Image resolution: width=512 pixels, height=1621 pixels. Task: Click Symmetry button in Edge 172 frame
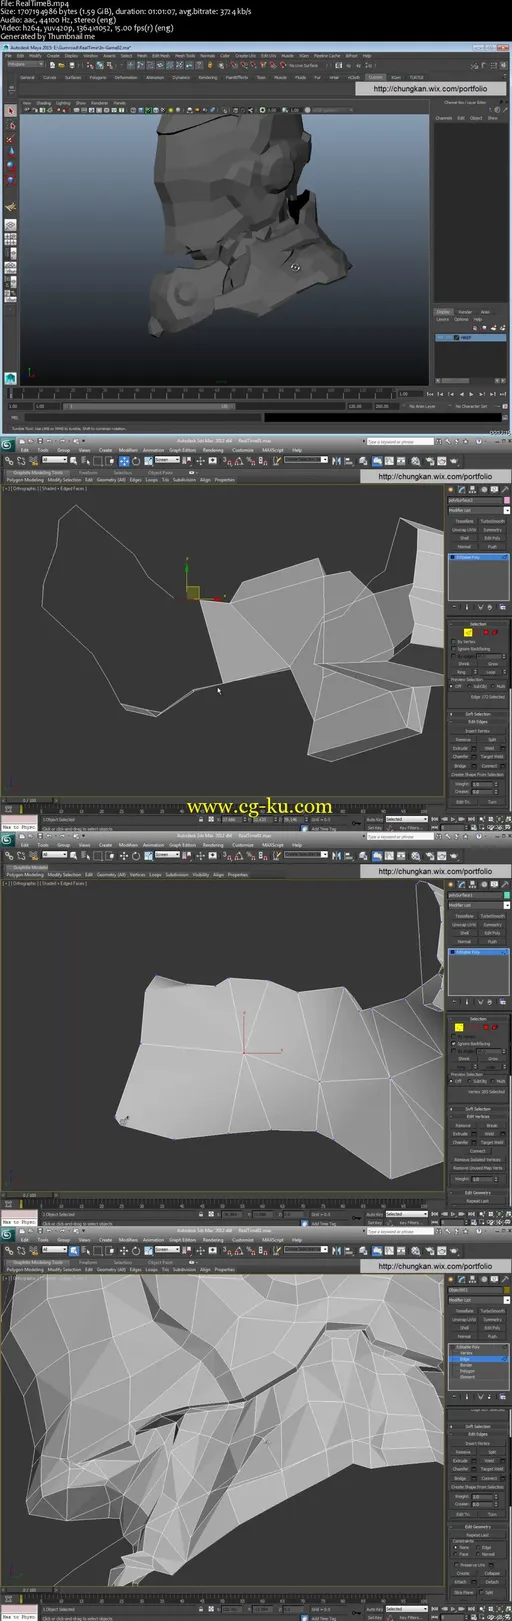click(492, 530)
